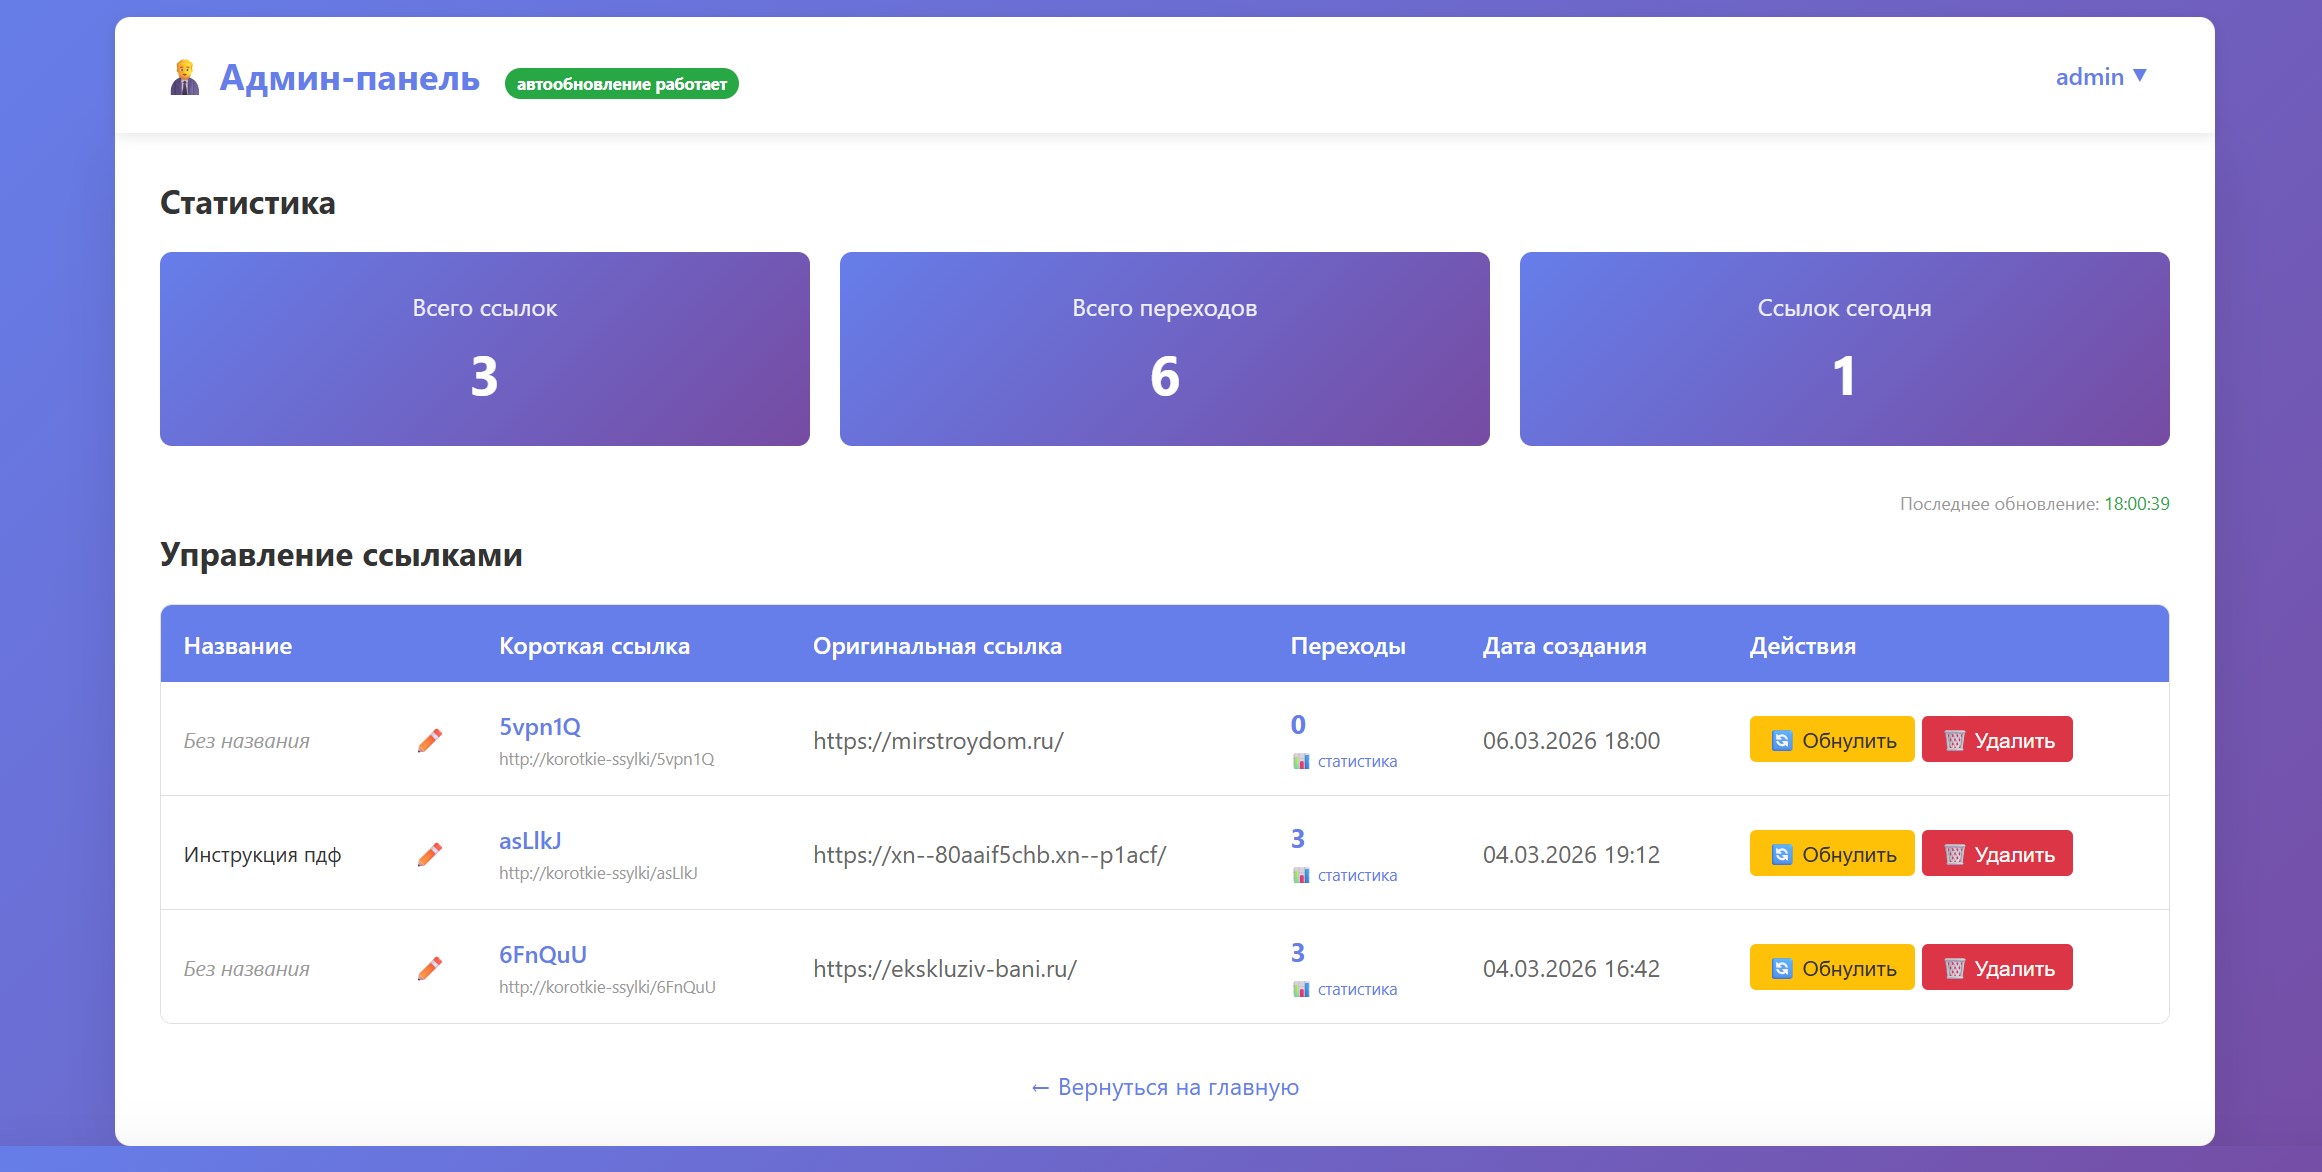
Task: Click pencil edit icon for 5vpn1Q row
Action: click(430, 740)
